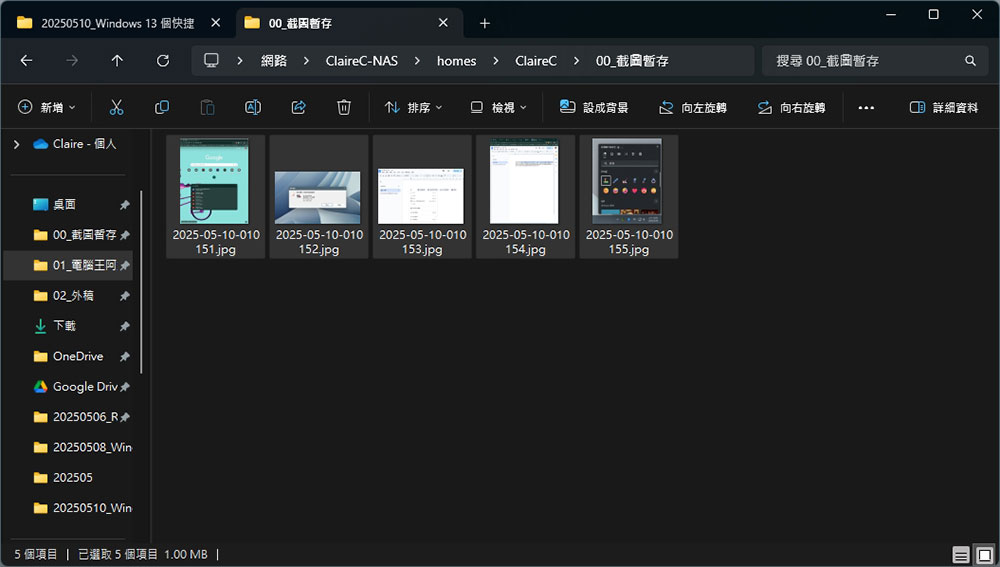Select thumbnail 2025-05-10-010154.jpg
The height and width of the screenshot is (567, 1000).
[526, 196]
